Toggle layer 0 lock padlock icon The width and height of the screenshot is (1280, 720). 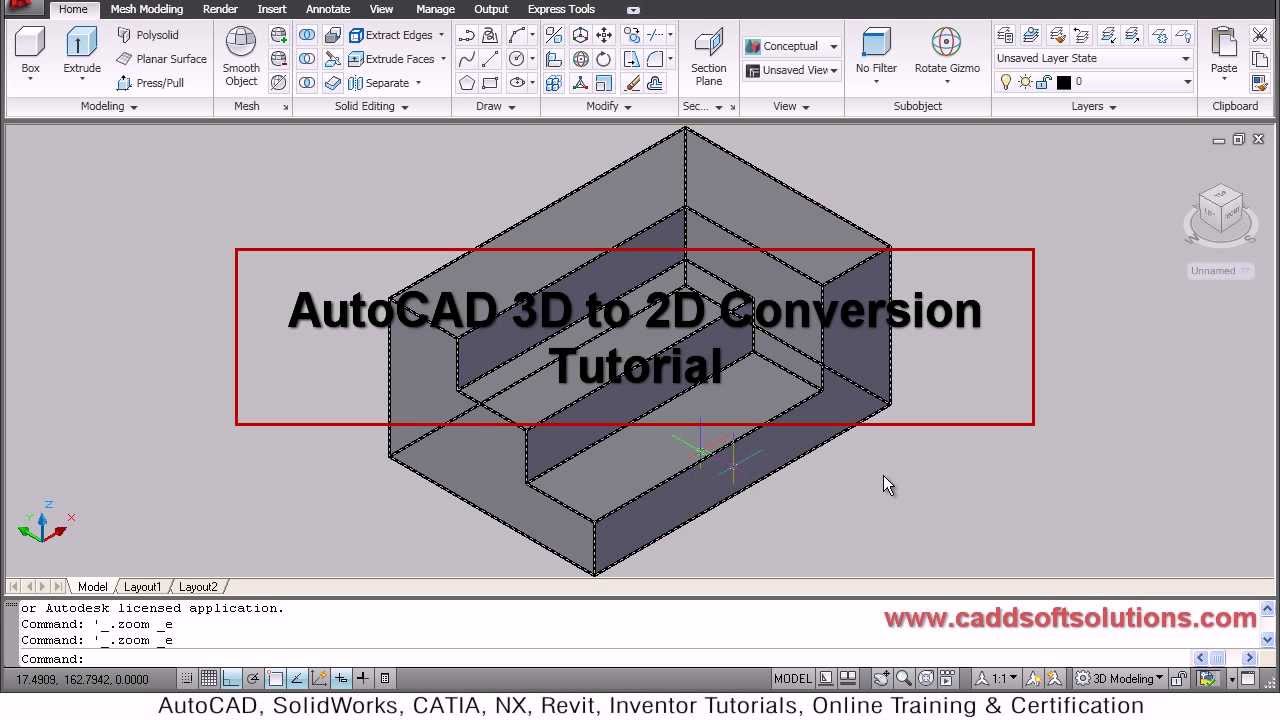(x=1044, y=82)
